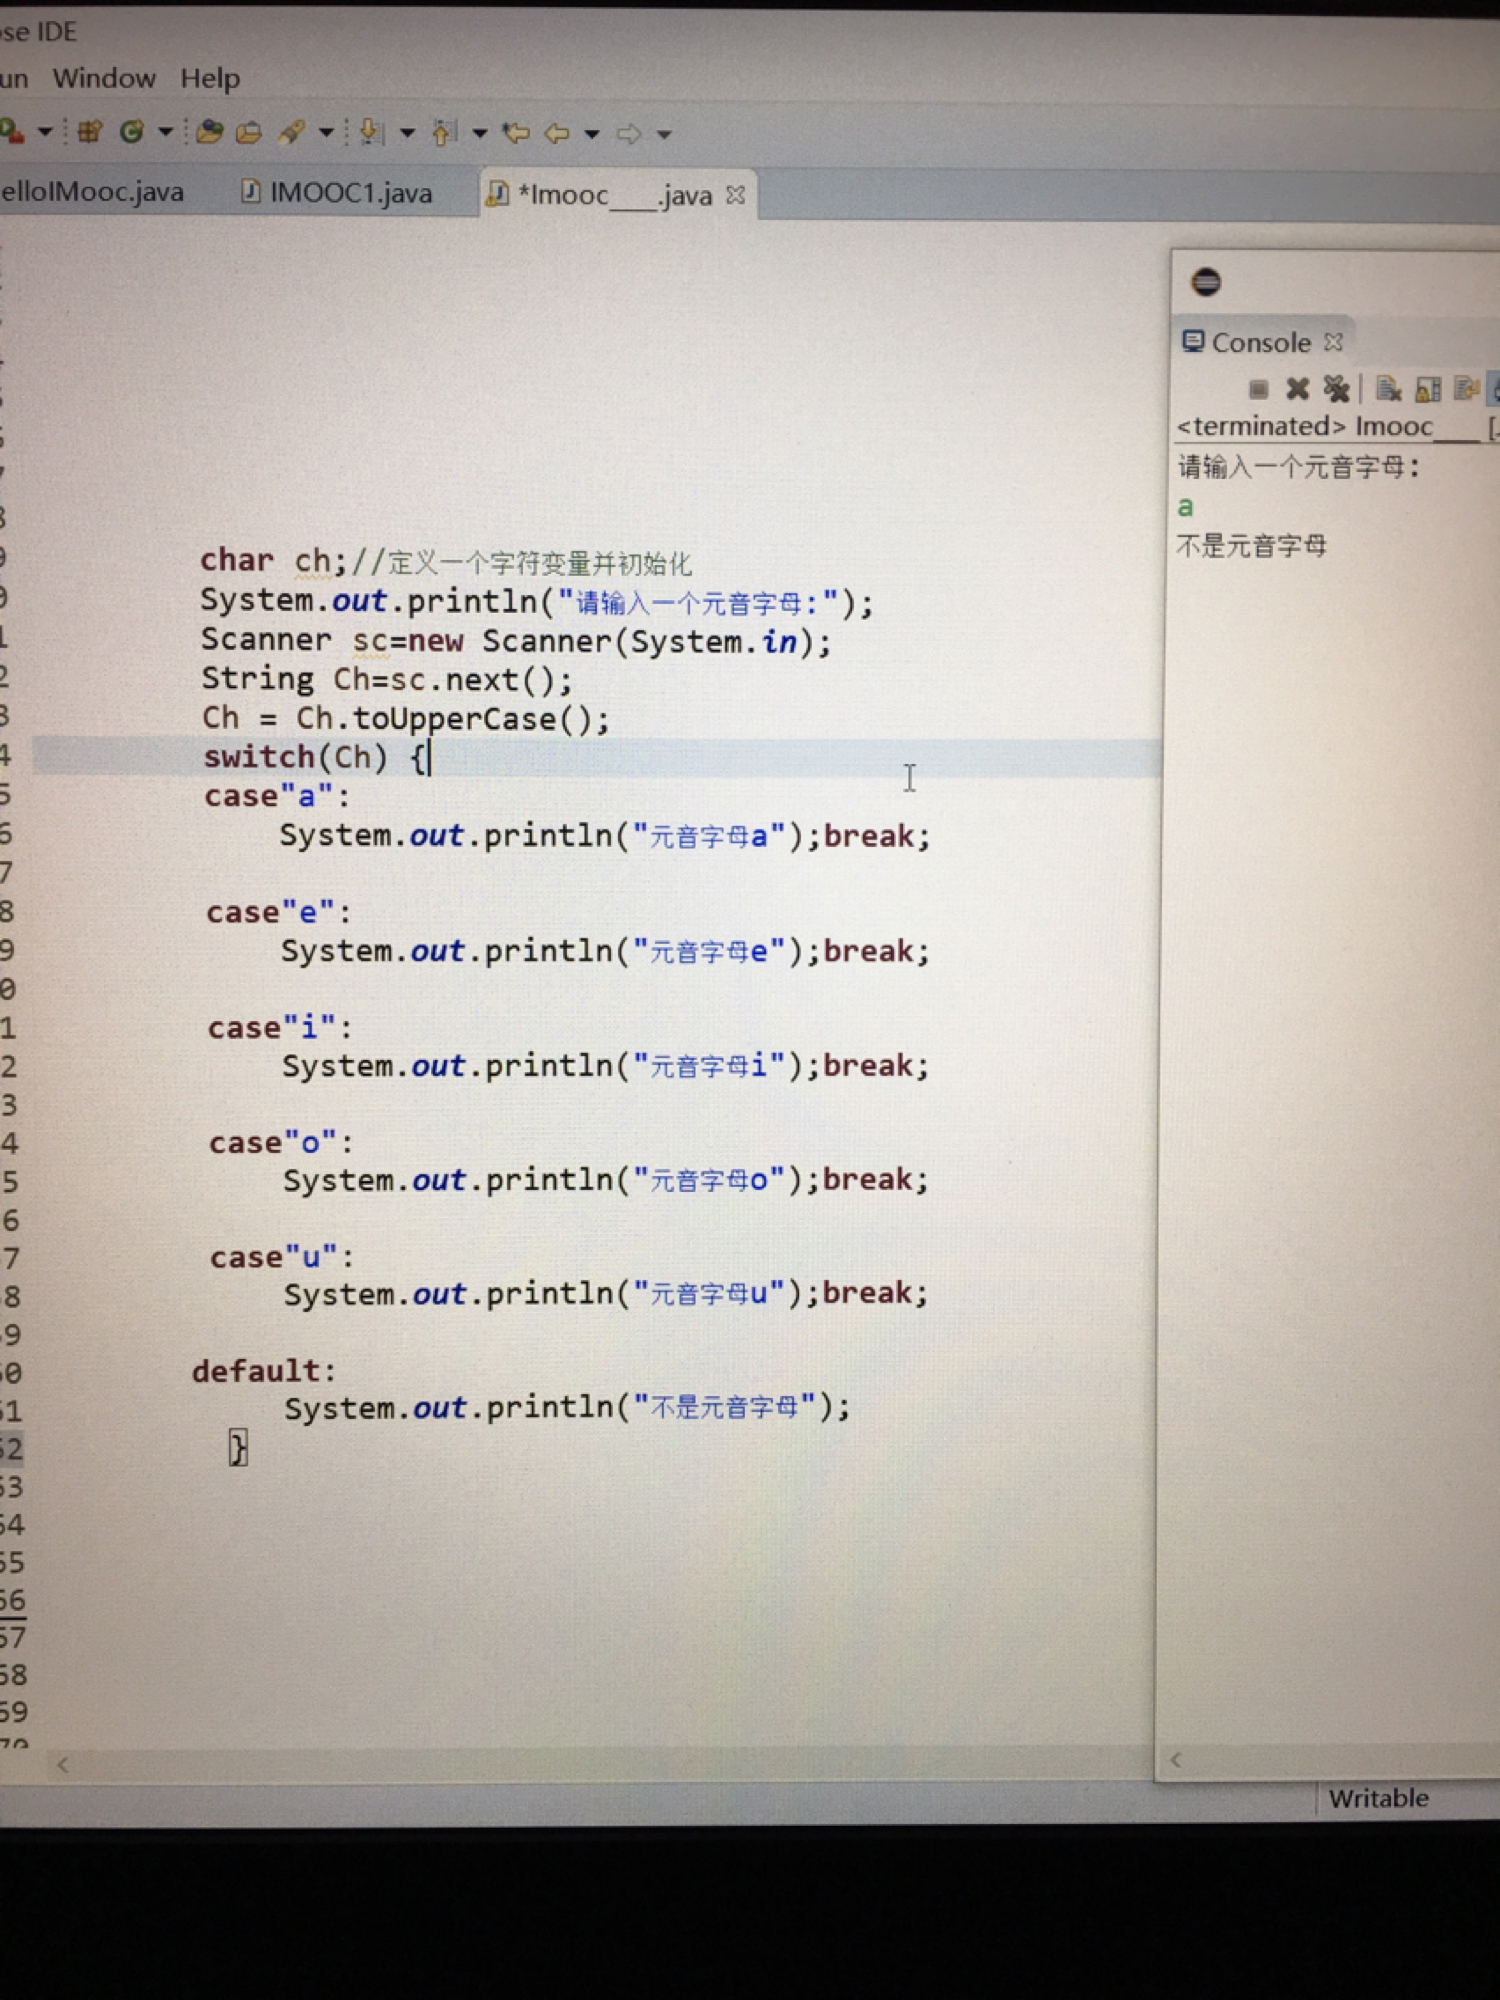This screenshot has width=1500, height=2000.
Task: Toggle the Scroll Lock console icon
Action: tap(1428, 389)
